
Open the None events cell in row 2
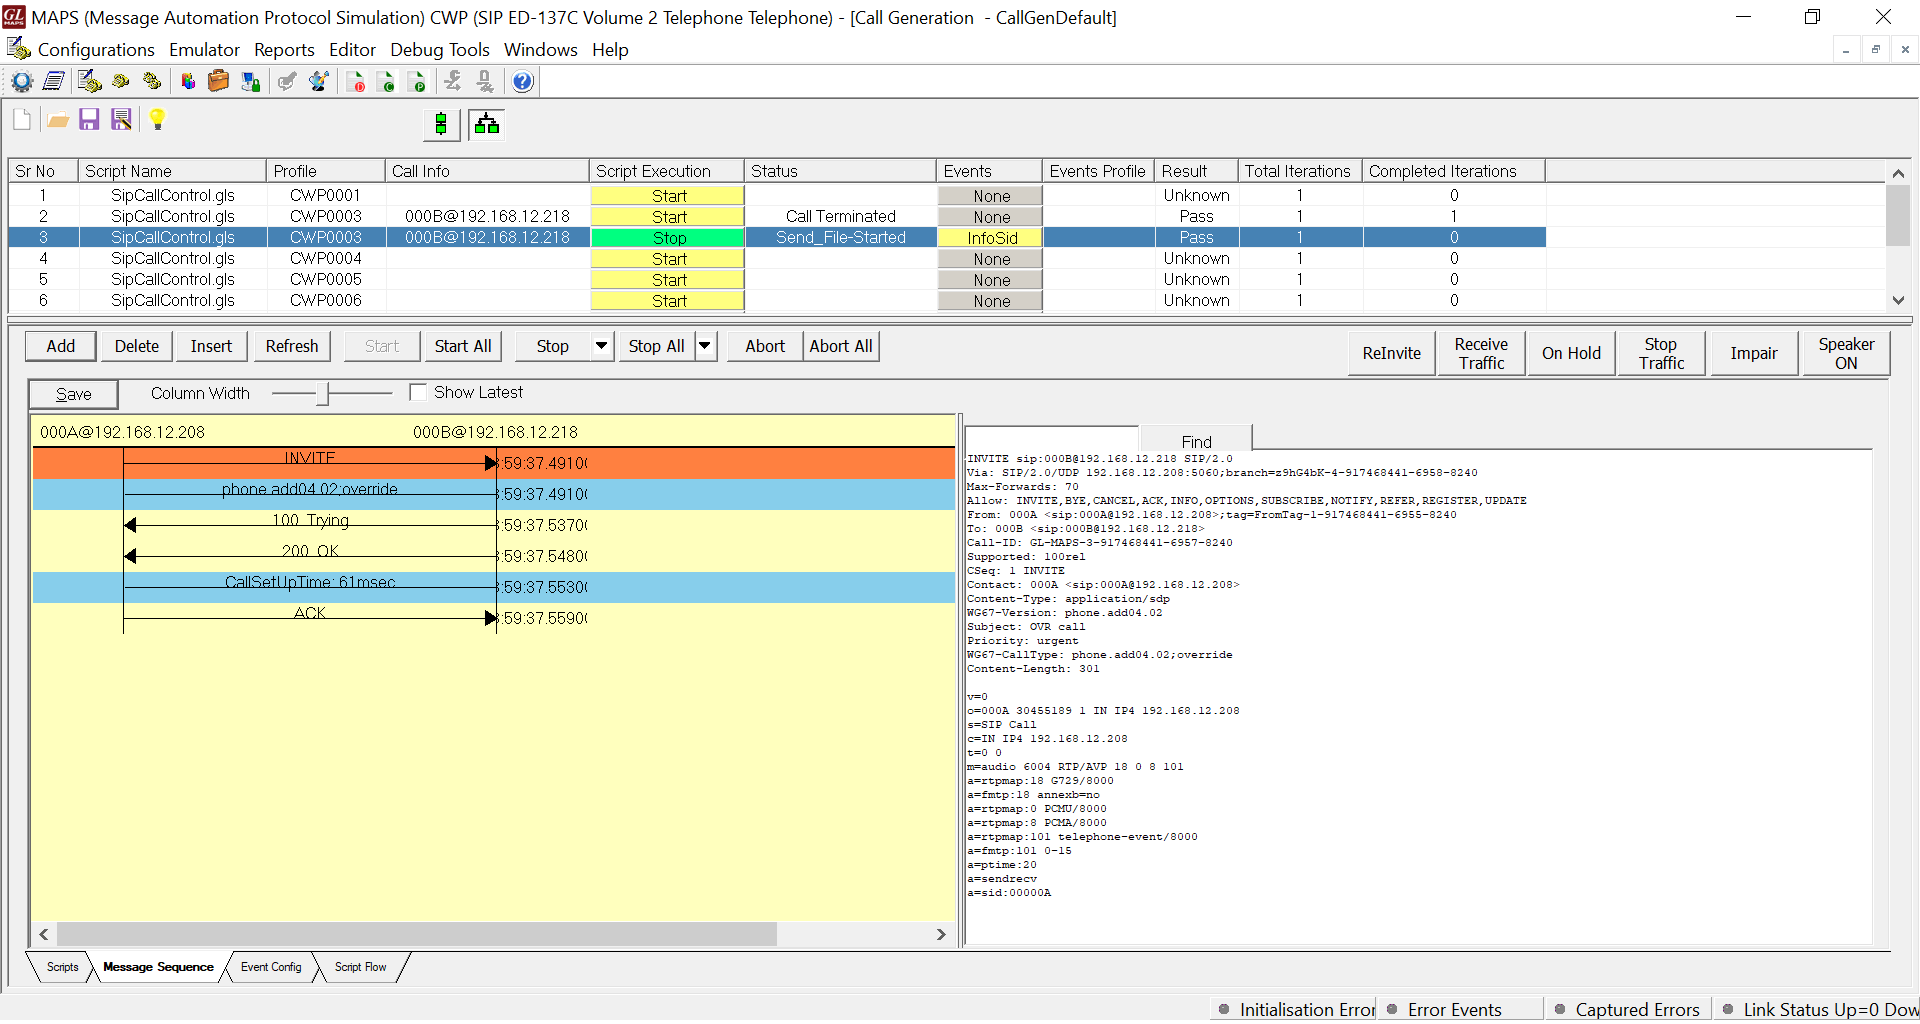pos(991,217)
